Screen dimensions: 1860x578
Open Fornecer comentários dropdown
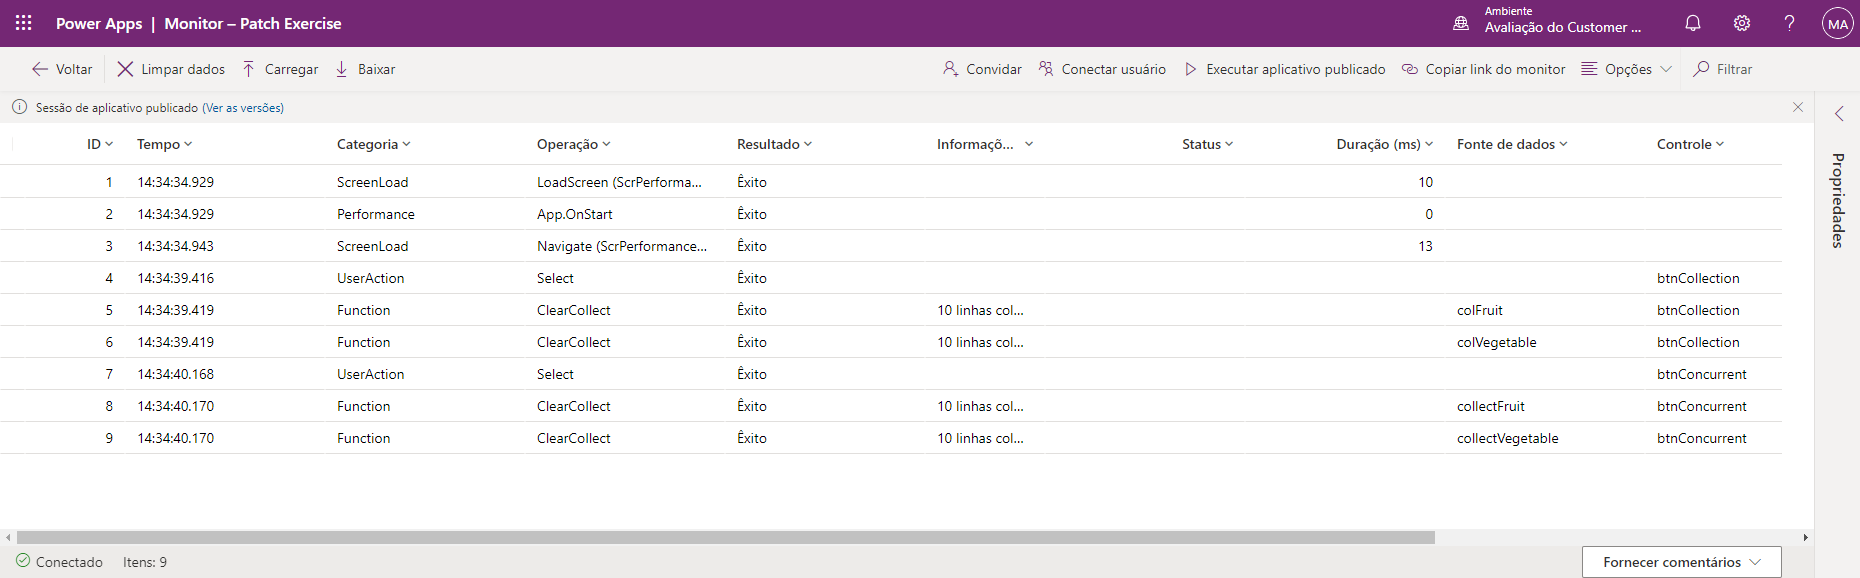coord(1682,562)
